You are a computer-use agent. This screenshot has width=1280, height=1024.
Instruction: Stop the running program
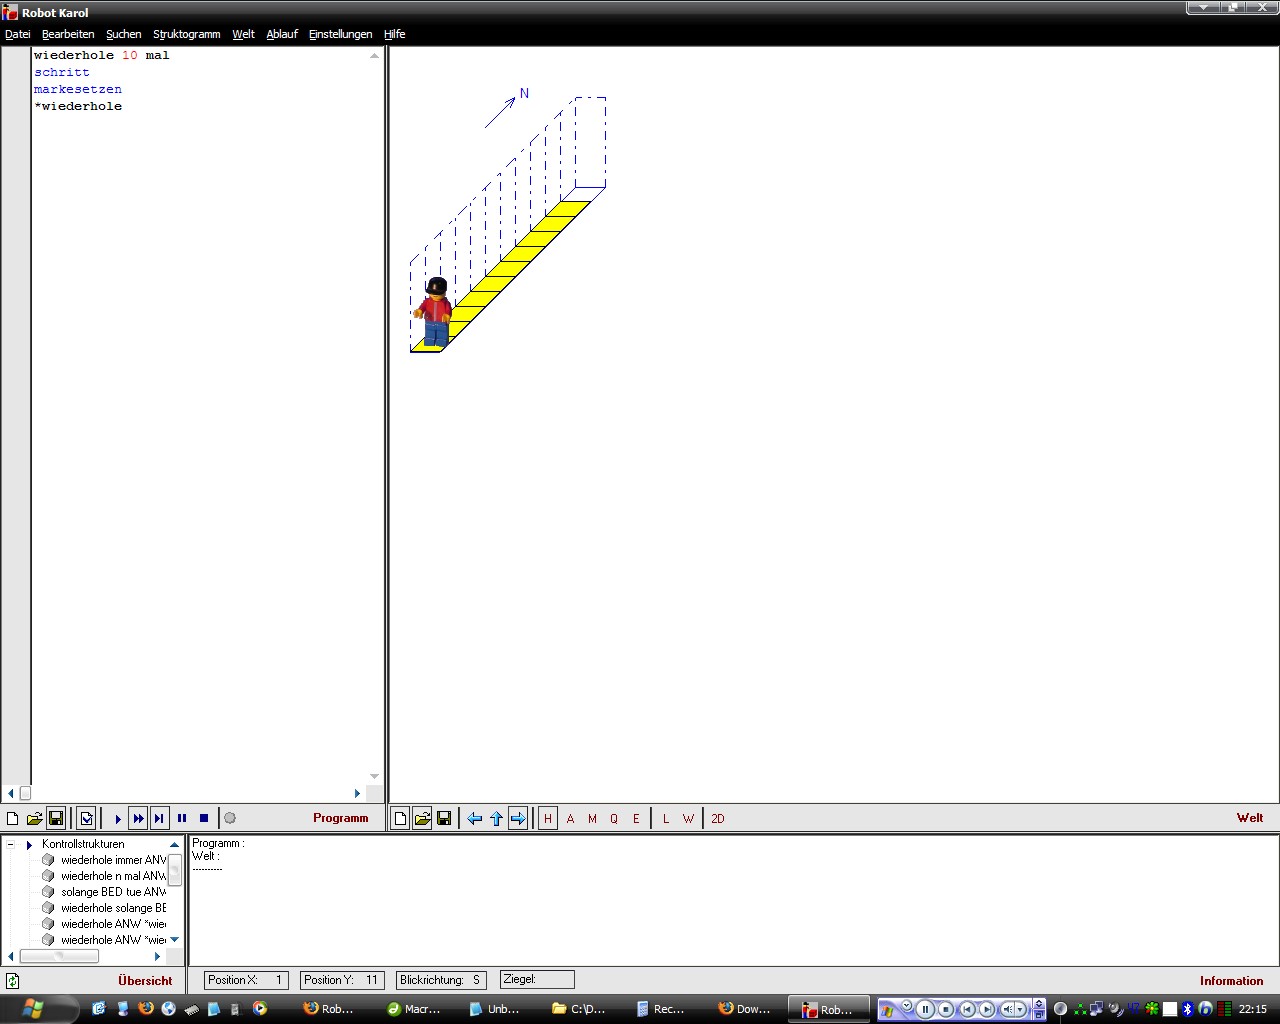click(204, 818)
